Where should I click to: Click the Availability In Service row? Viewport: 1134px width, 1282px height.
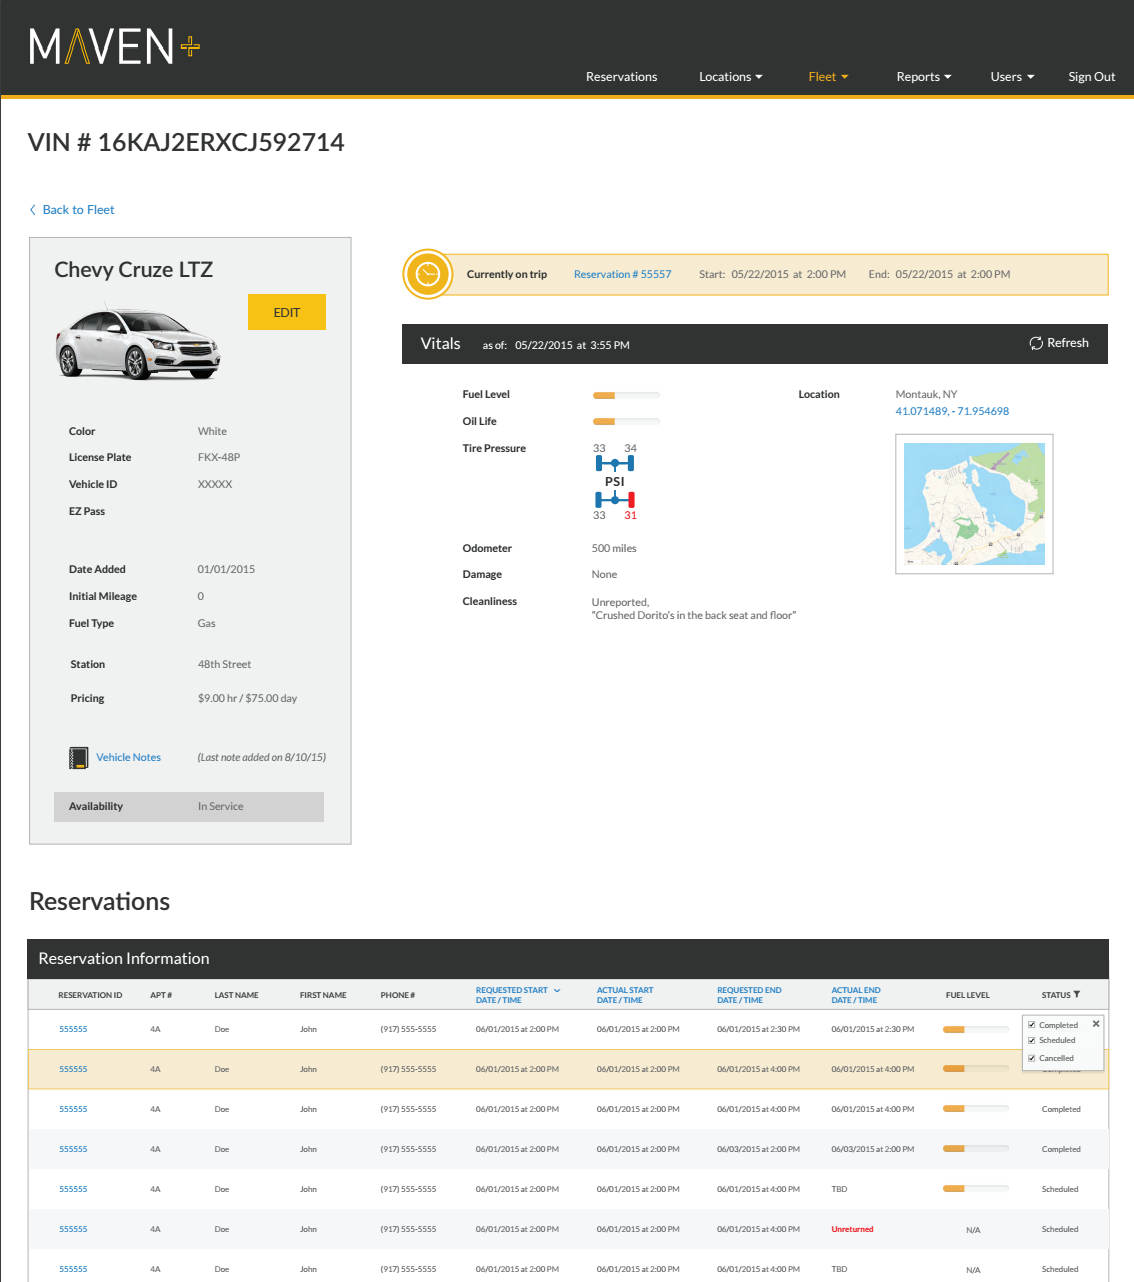tap(189, 807)
